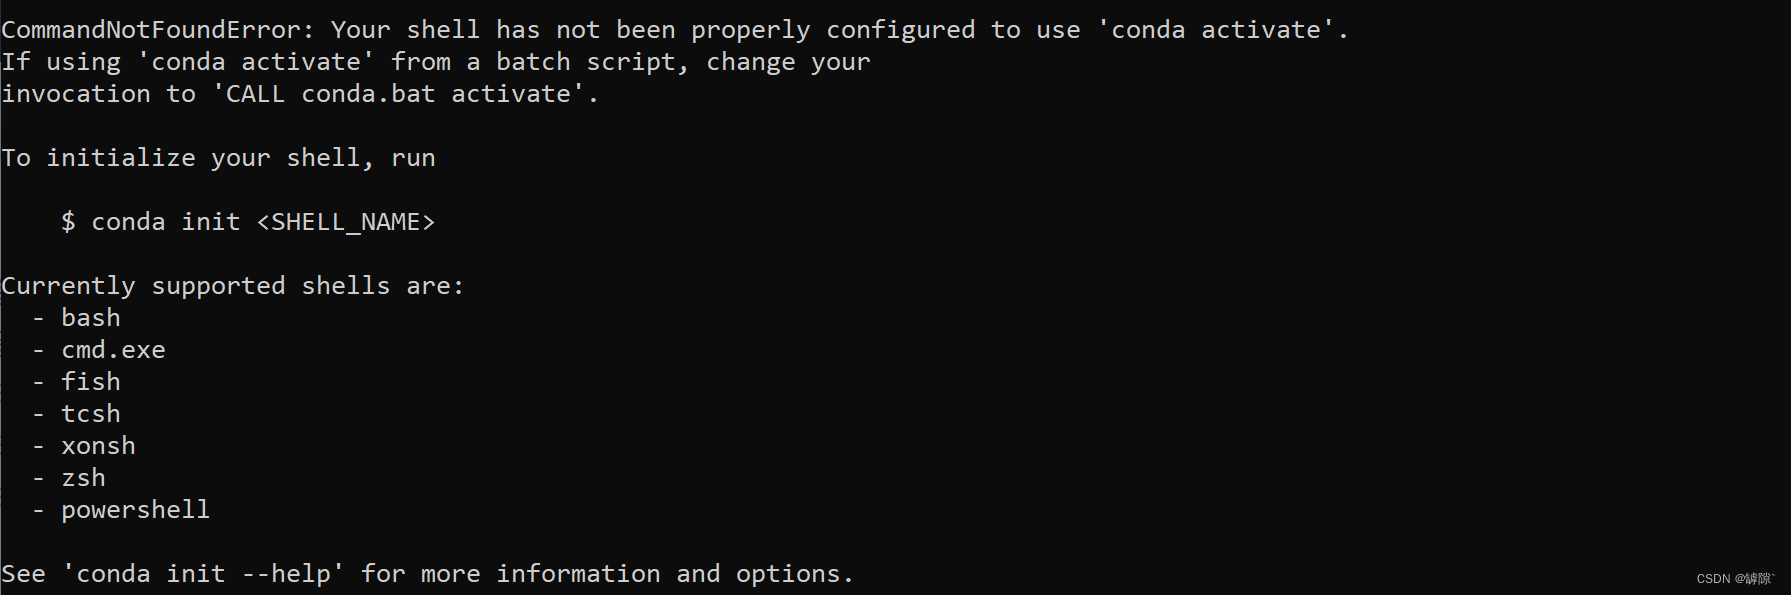Select the bash list entry
Screen dimensions: 1791x595
pyautogui.click(x=91, y=318)
